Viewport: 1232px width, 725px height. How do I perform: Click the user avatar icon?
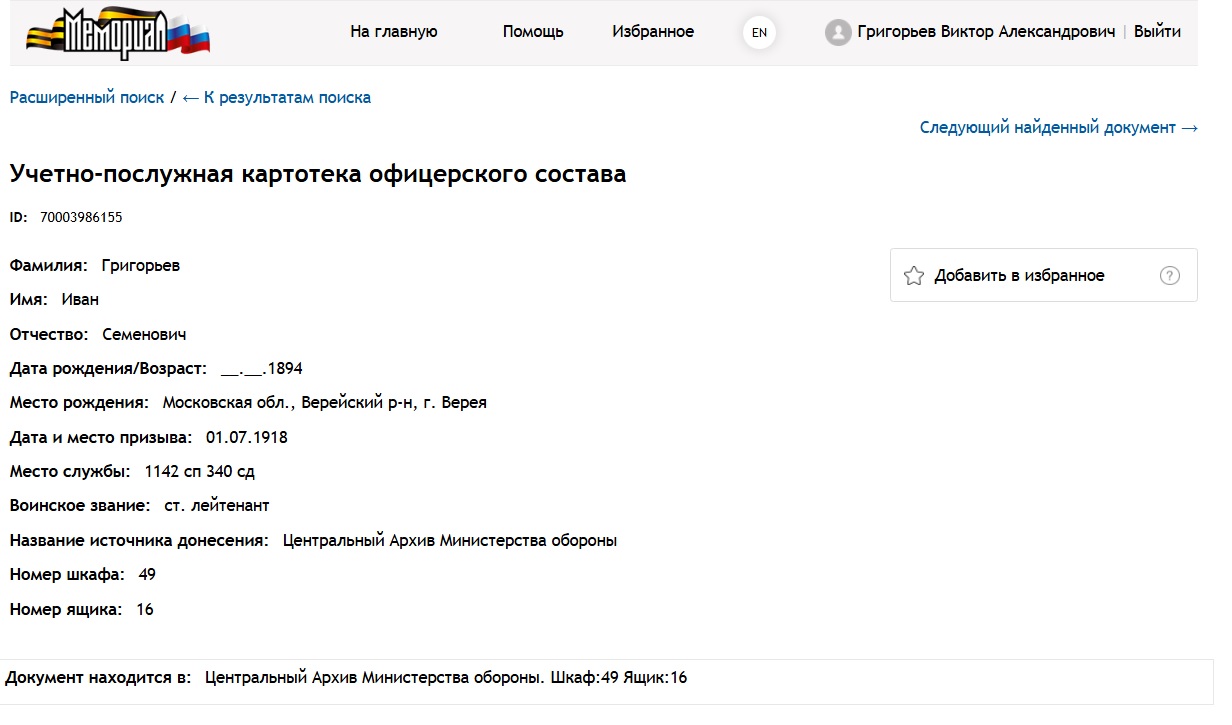837,33
